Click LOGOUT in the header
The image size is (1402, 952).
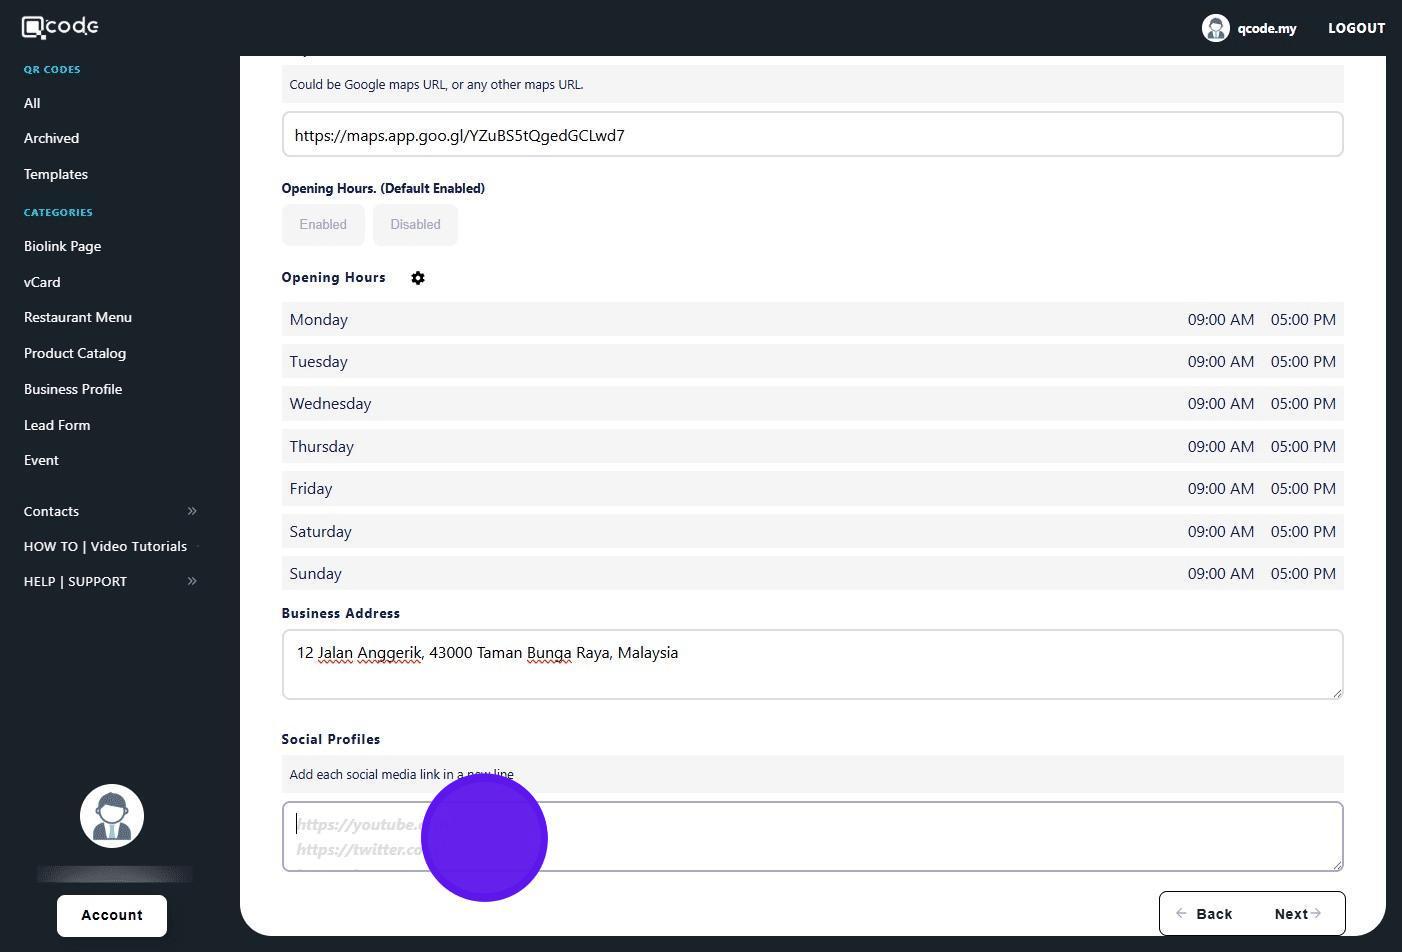[1356, 28]
